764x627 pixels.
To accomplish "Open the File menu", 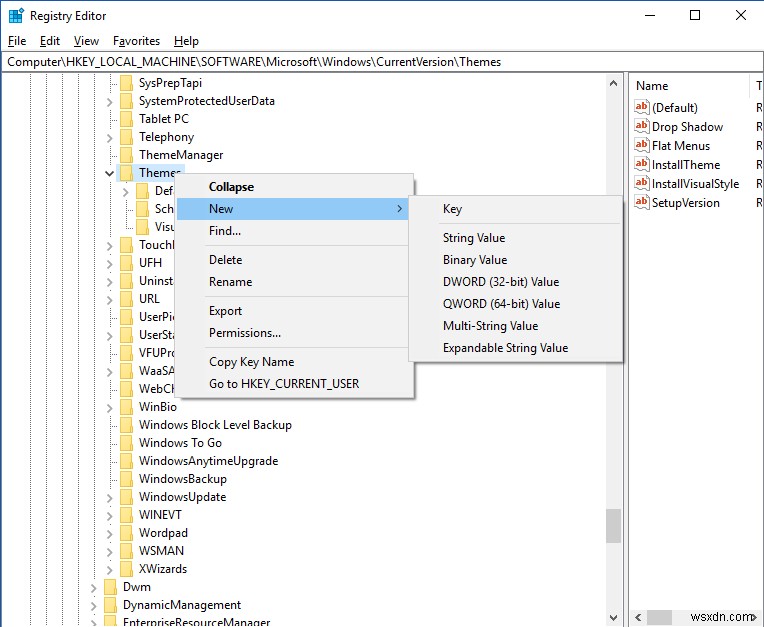I will click(17, 41).
